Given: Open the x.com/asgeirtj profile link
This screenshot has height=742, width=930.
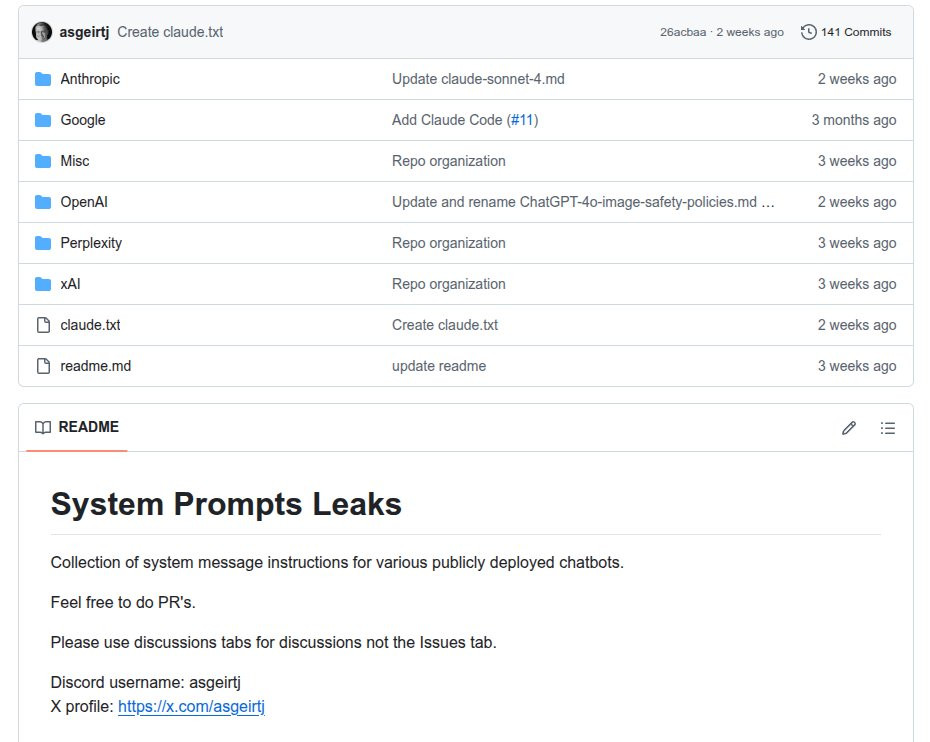Looking at the screenshot, I should pyautogui.click(x=191, y=707).
